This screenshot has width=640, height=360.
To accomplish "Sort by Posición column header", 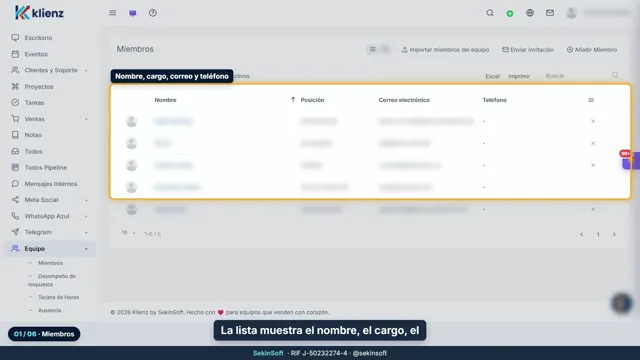I will pos(312,100).
